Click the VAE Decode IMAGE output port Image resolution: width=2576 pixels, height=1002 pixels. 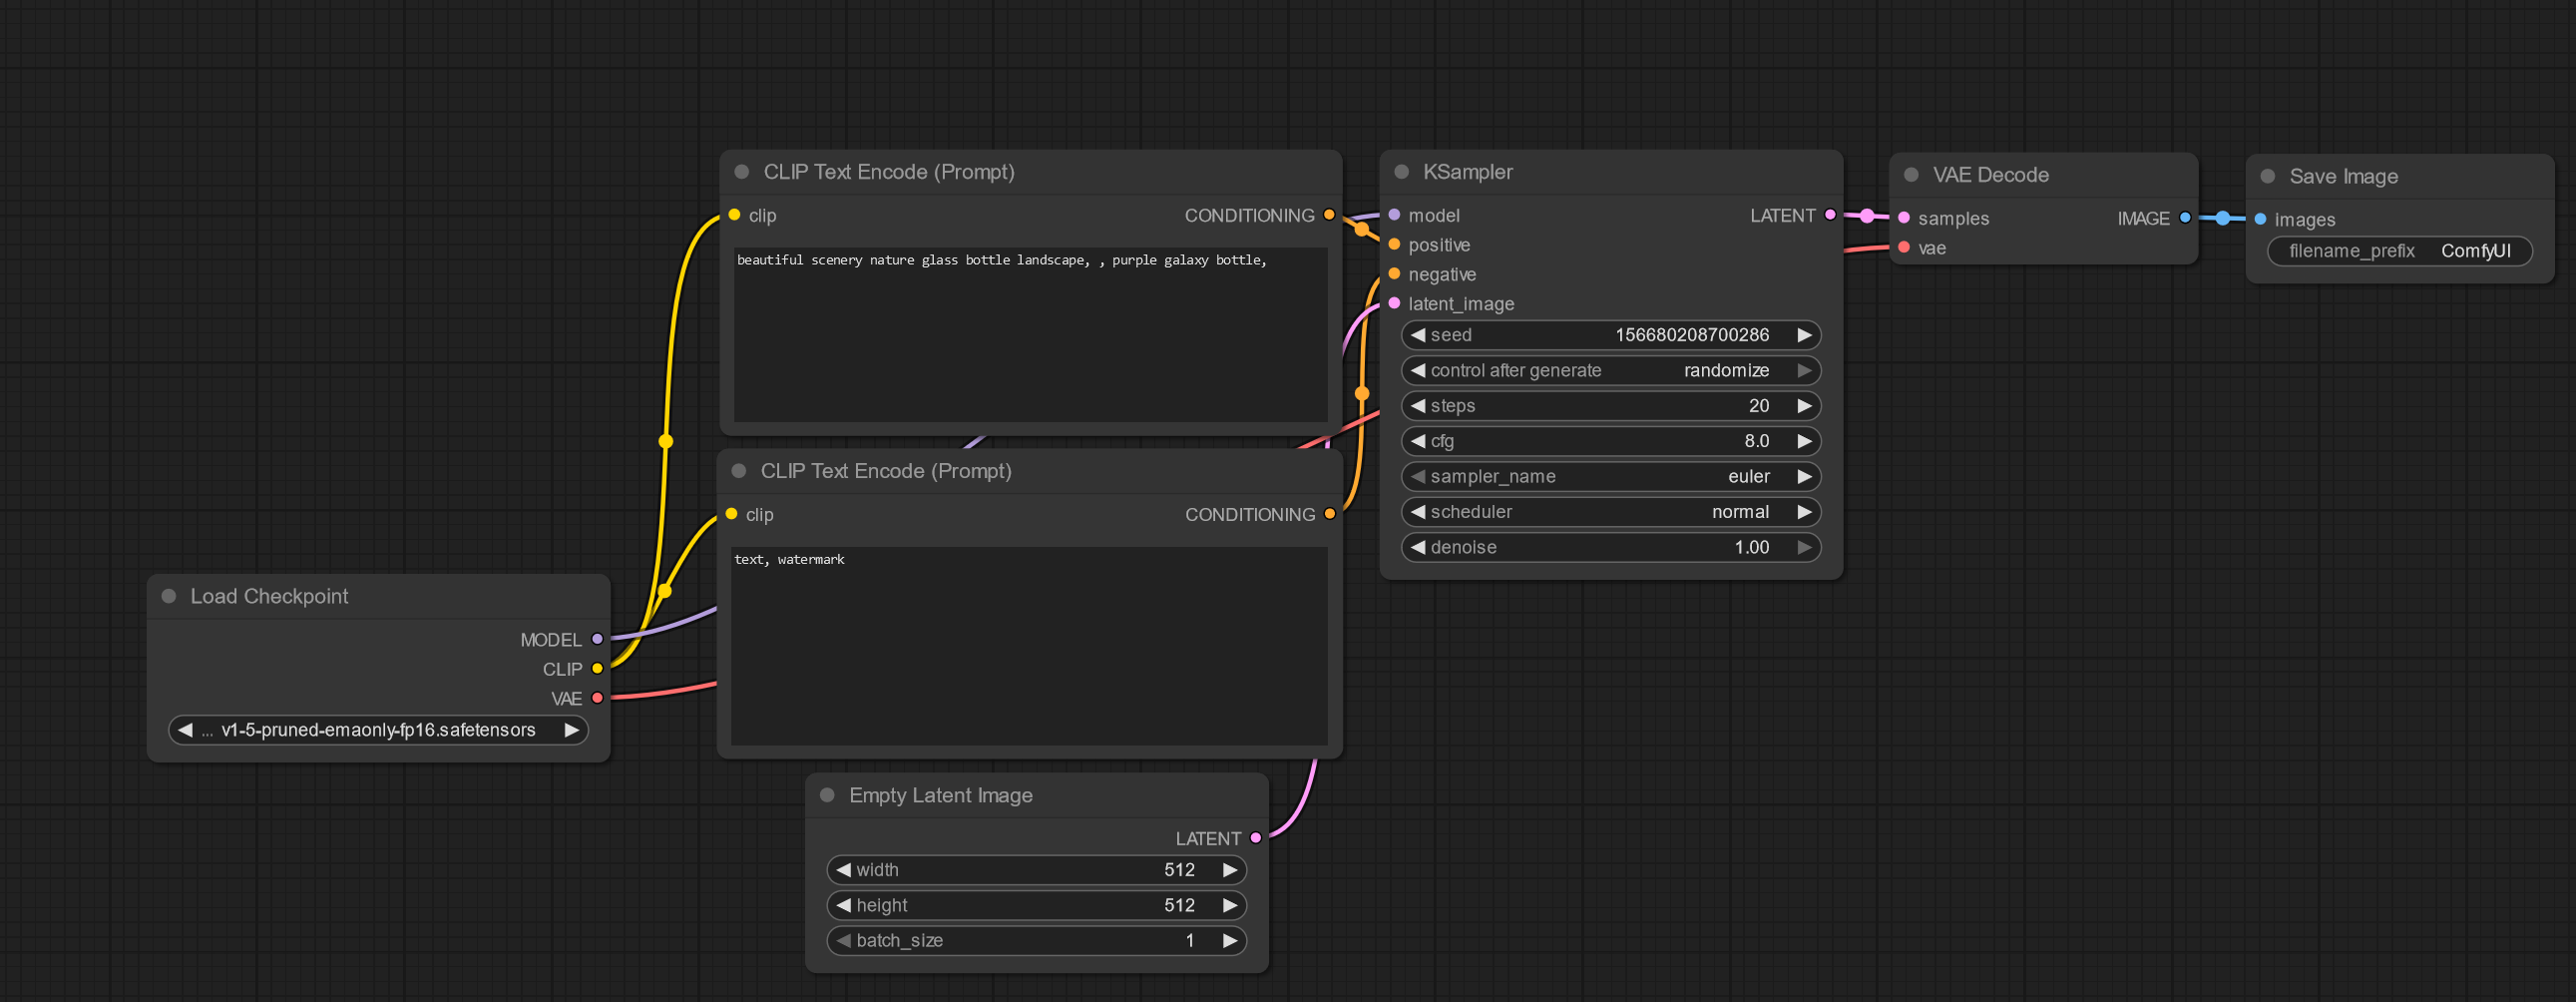coord(2185,218)
